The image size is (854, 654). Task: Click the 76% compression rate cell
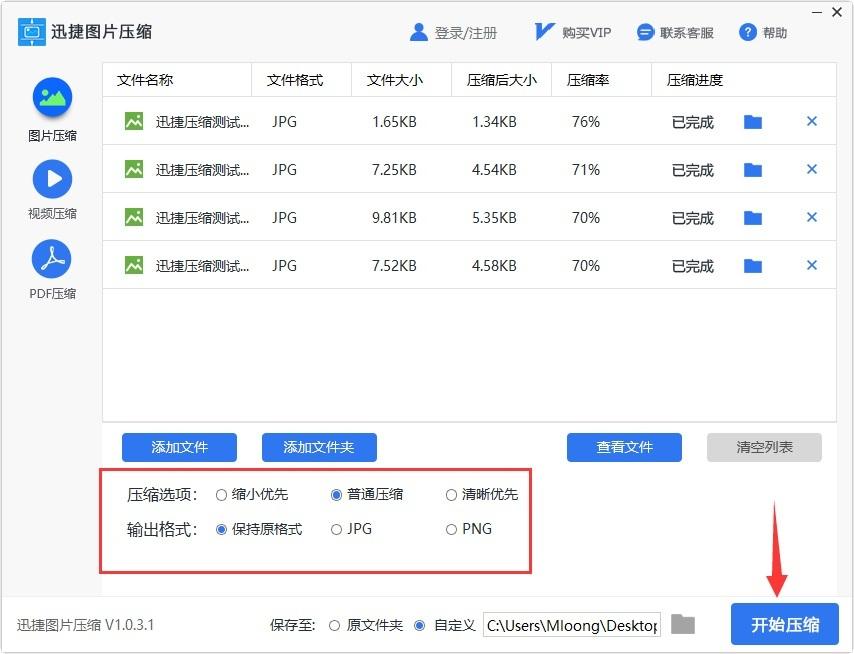585,122
